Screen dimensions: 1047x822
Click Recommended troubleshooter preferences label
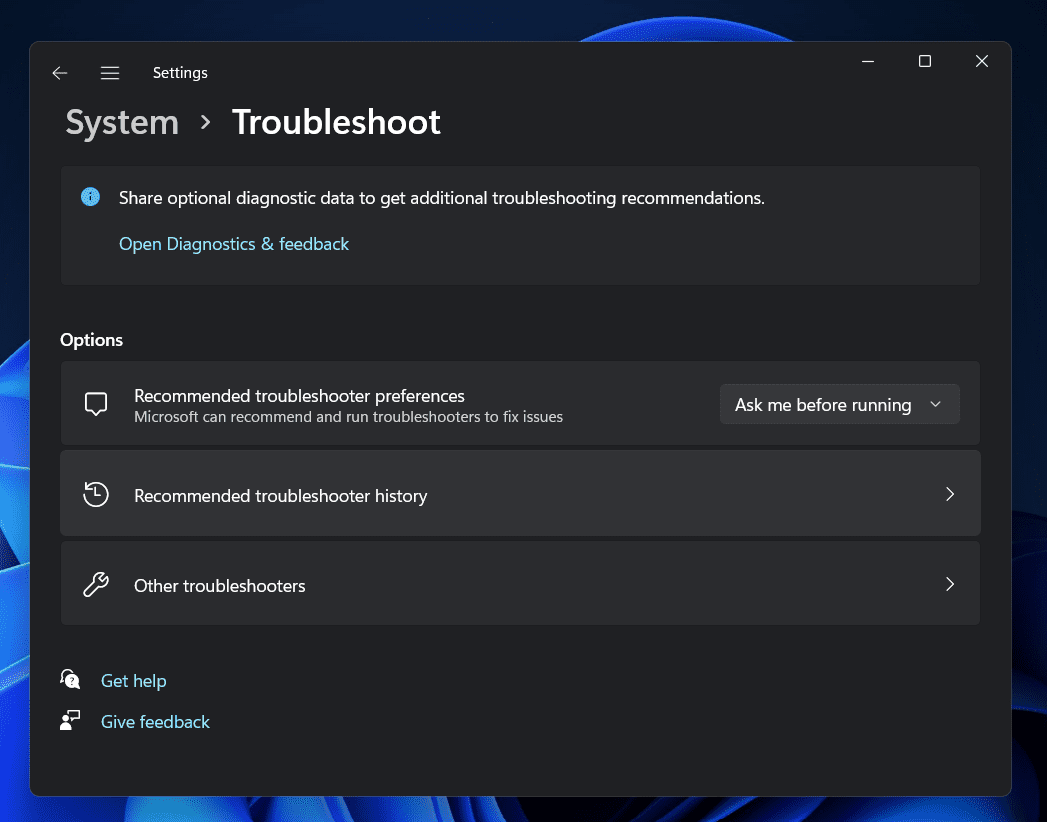click(299, 396)
